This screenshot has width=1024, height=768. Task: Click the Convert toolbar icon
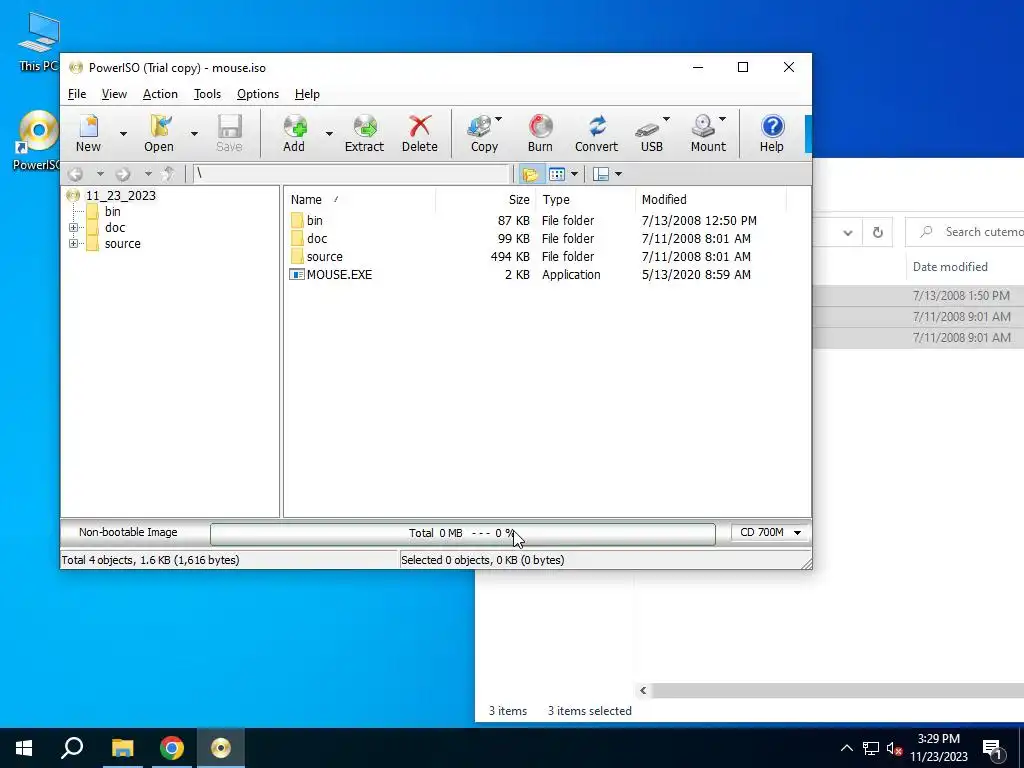[x=596, y=133]
